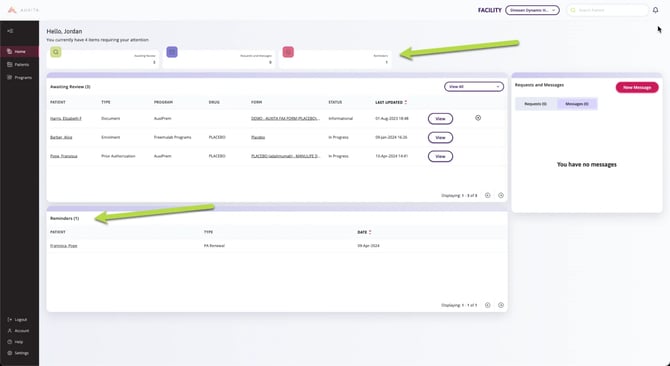The image size is (670, 366).
Task: Collapse the sidebar with the menu toggle icon
Action: (10, 31)
